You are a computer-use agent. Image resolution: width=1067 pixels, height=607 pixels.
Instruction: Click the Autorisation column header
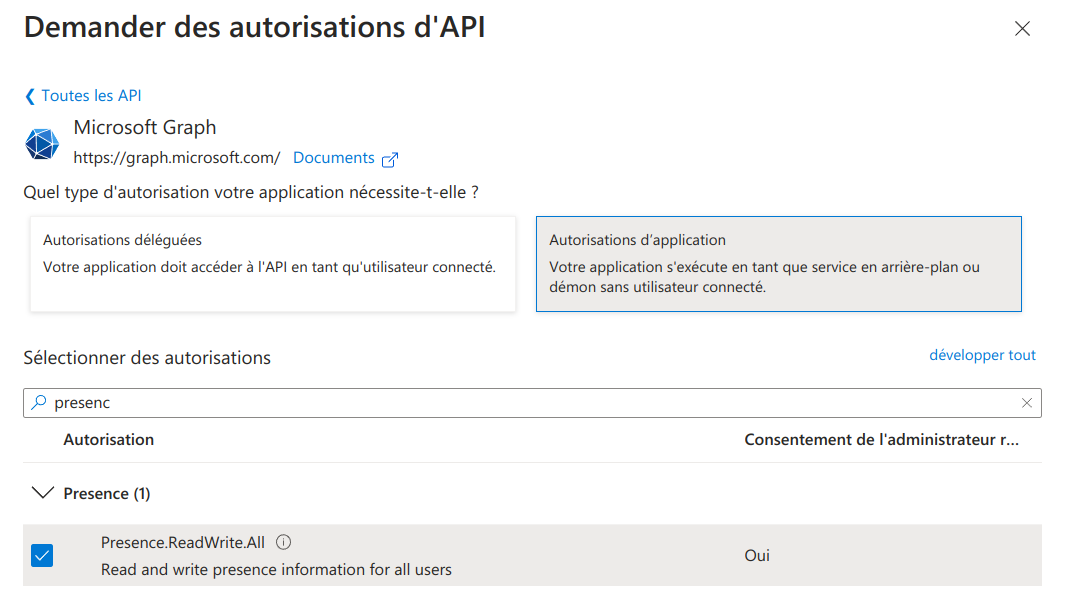(109, 440)
